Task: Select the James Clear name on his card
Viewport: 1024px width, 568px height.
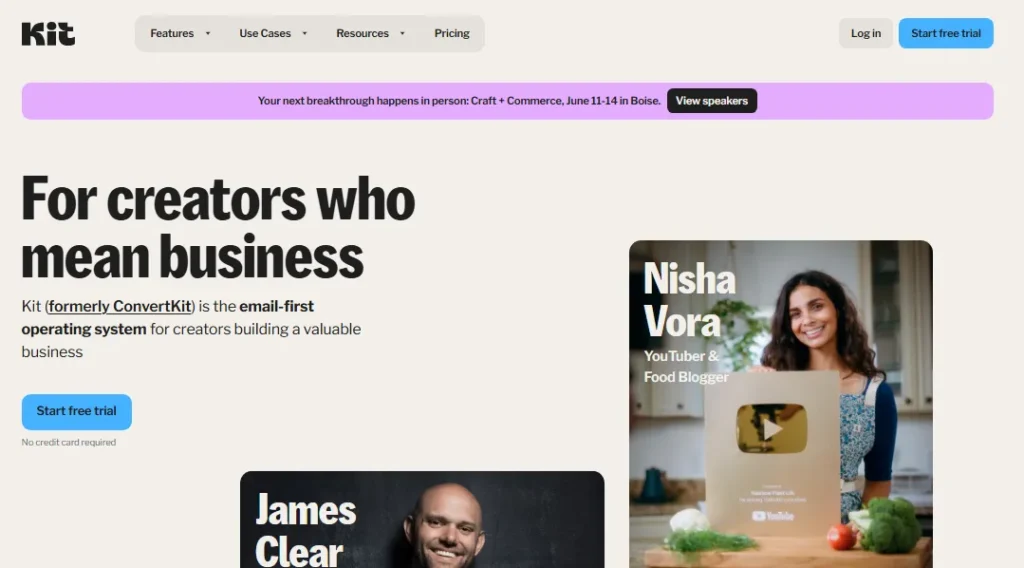Action: point(306,529)
